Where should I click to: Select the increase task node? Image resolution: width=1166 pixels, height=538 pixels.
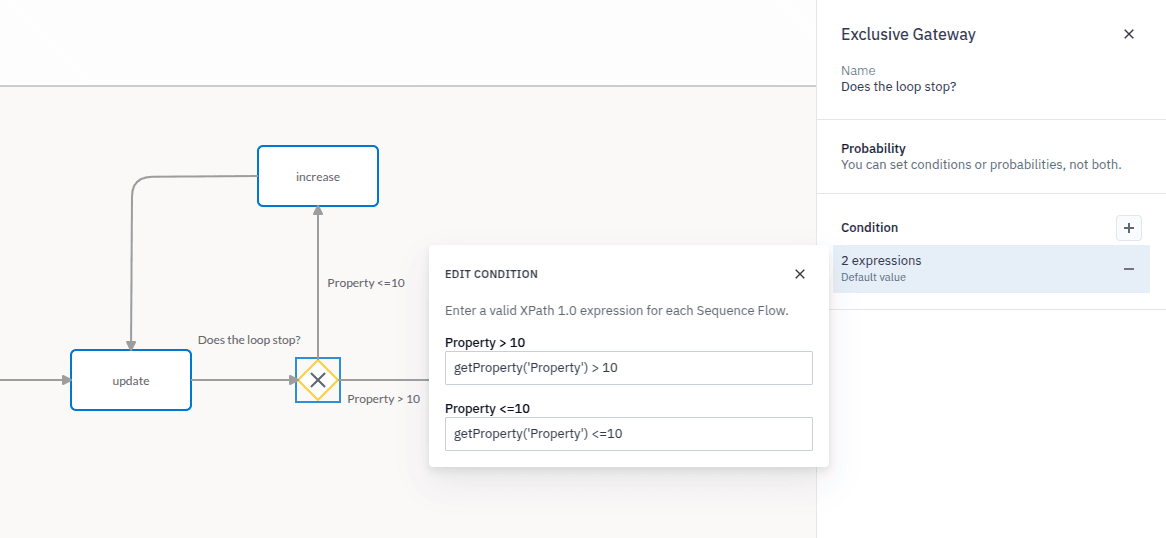(x=318, y=176)
